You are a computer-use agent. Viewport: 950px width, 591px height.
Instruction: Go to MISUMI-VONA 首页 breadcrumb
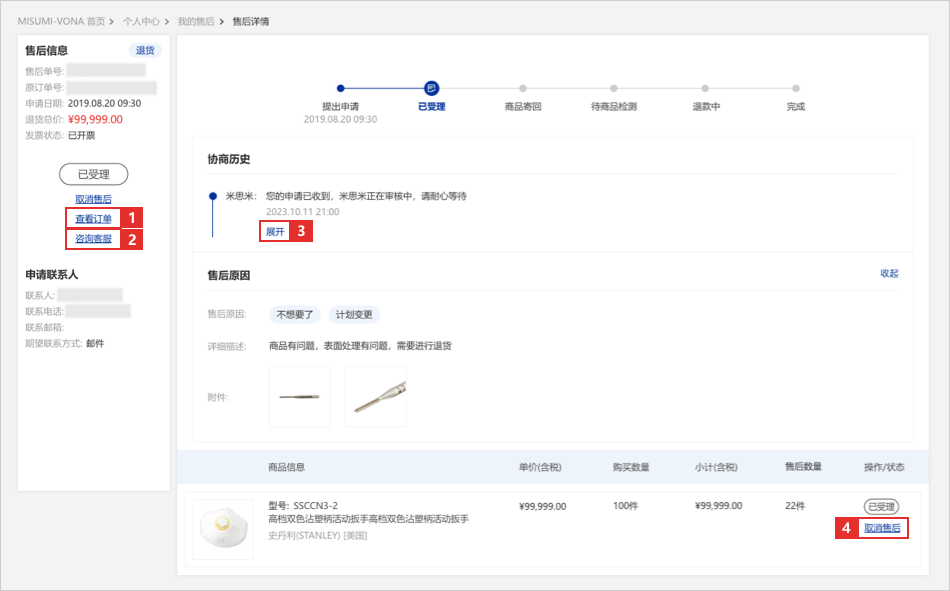coord(61,21)
